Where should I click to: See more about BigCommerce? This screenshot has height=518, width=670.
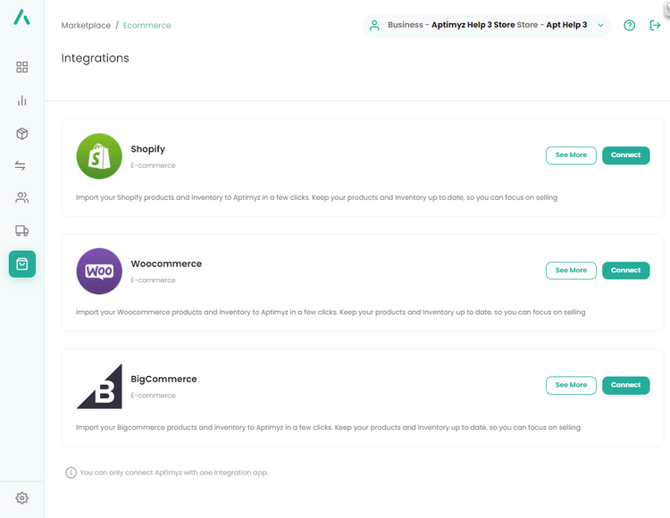571,385
